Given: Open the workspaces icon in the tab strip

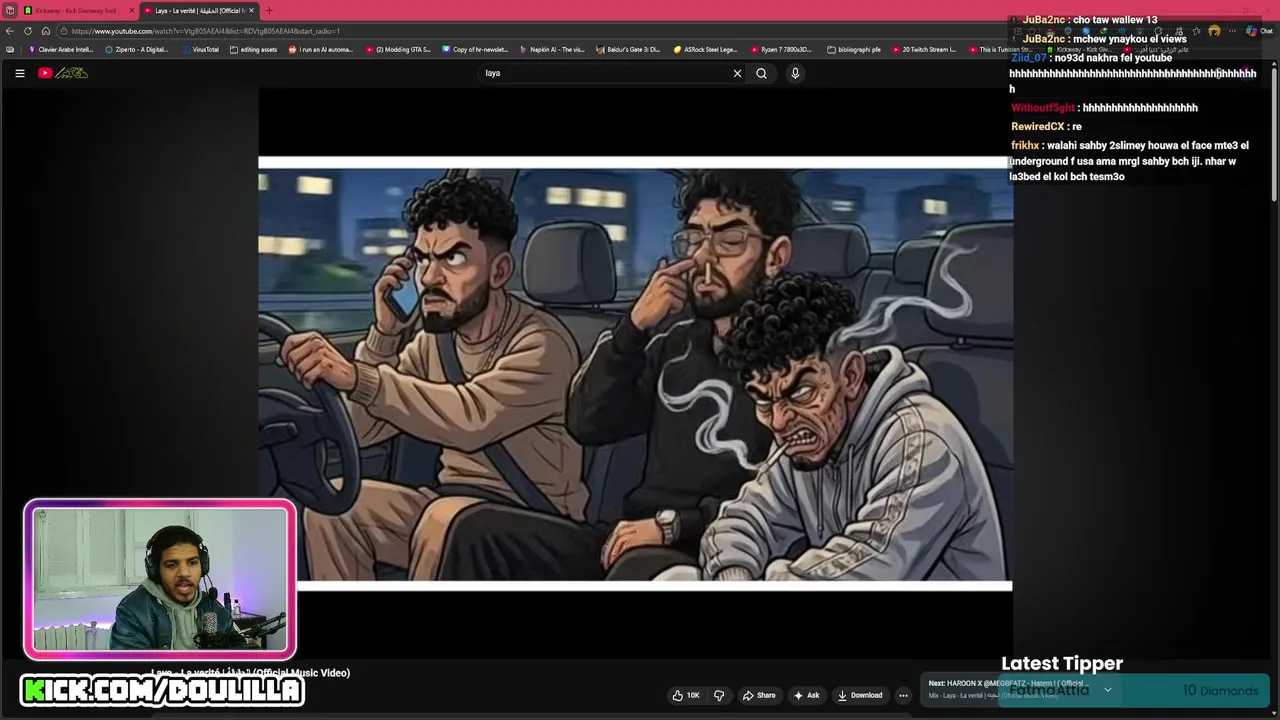Looking at the screenshot, I should (x=9, y=10).
